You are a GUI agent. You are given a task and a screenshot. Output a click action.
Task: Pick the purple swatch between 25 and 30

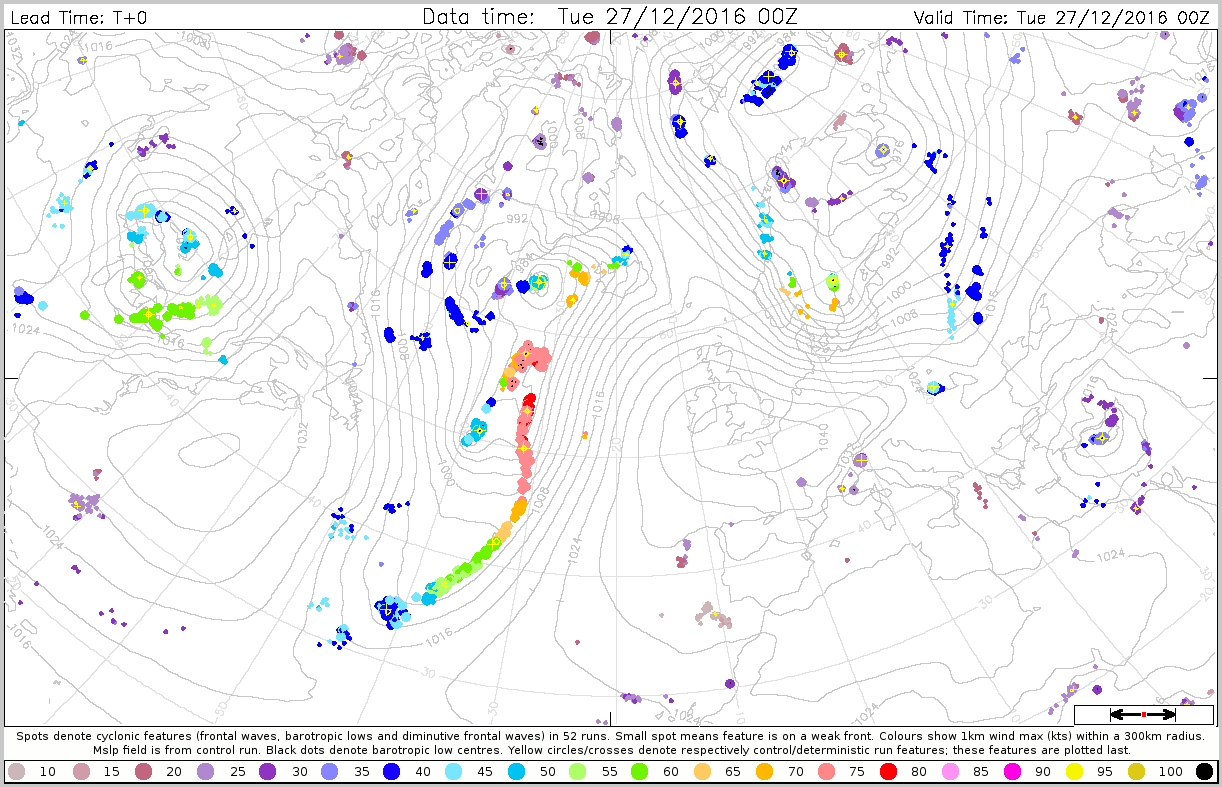pos(268,772)
